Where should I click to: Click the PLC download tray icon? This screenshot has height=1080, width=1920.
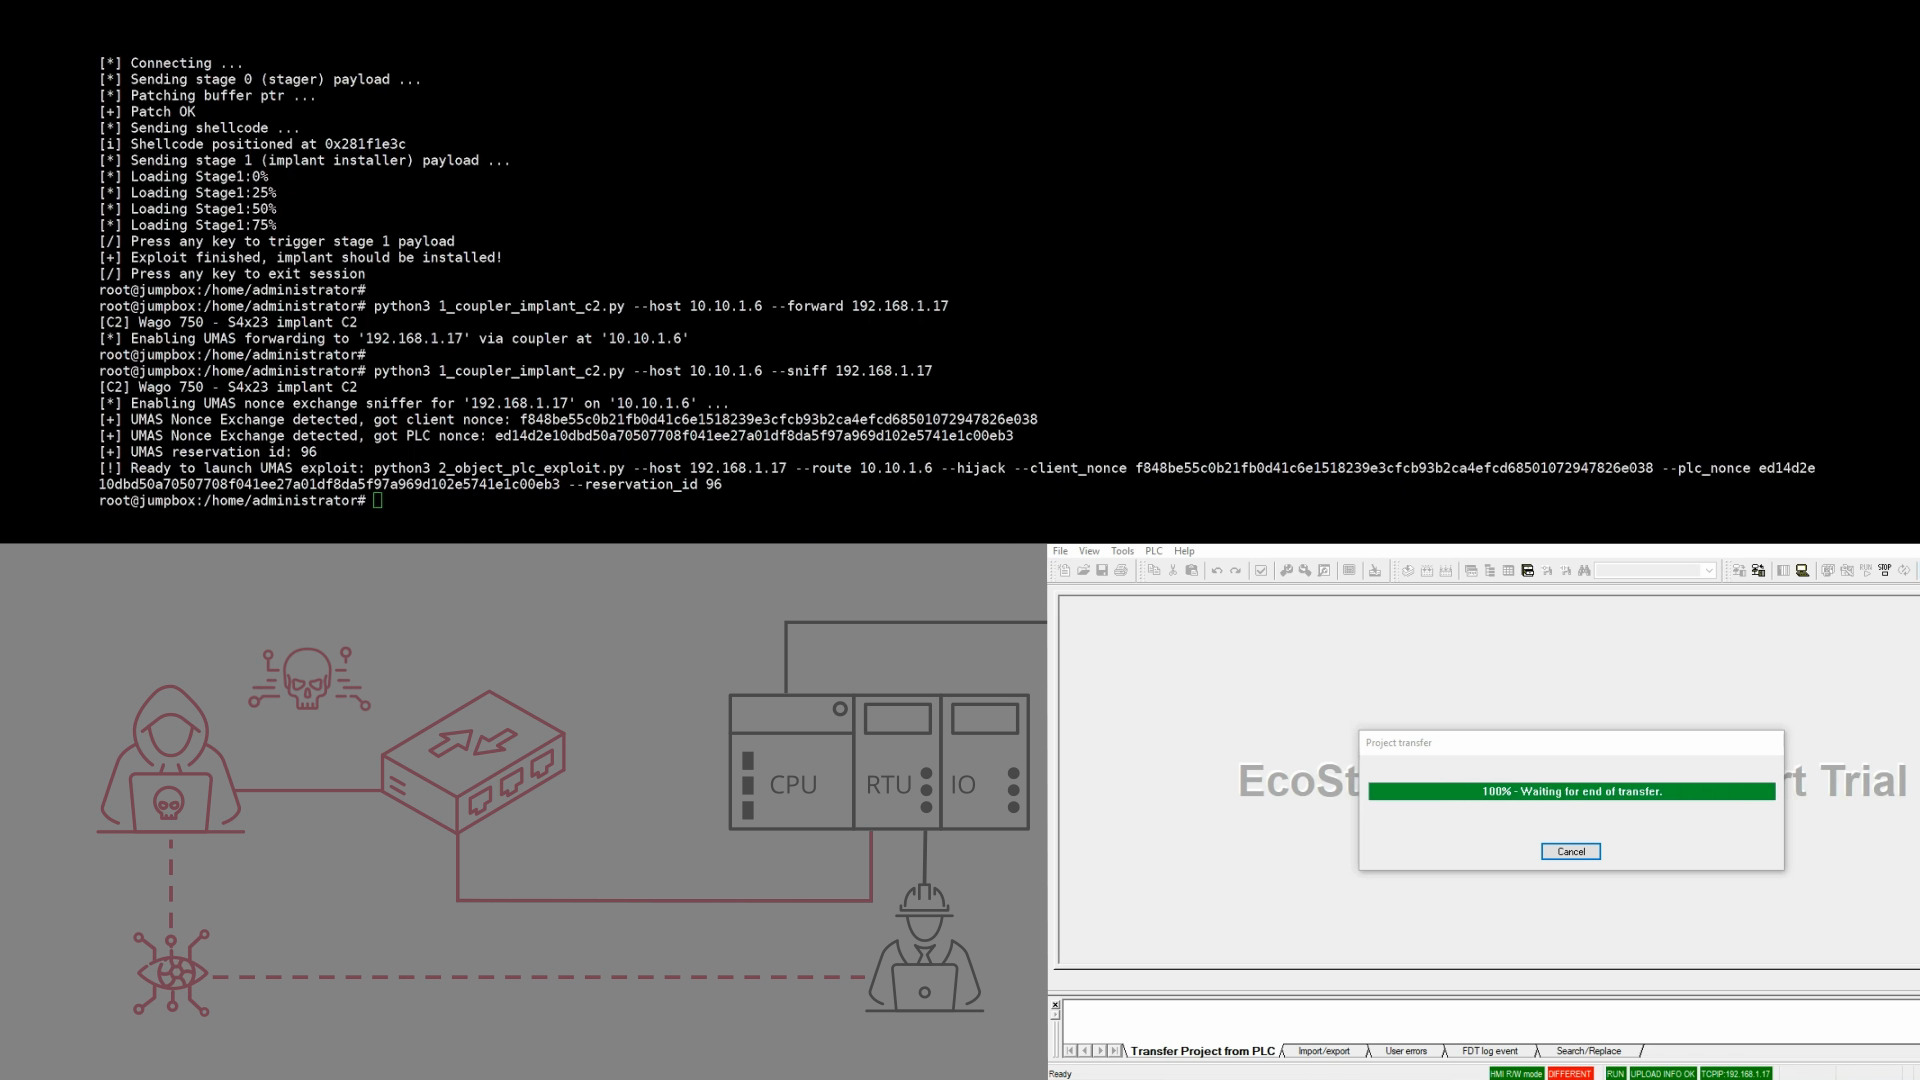pyautogui.click(x=1374, y=571)
